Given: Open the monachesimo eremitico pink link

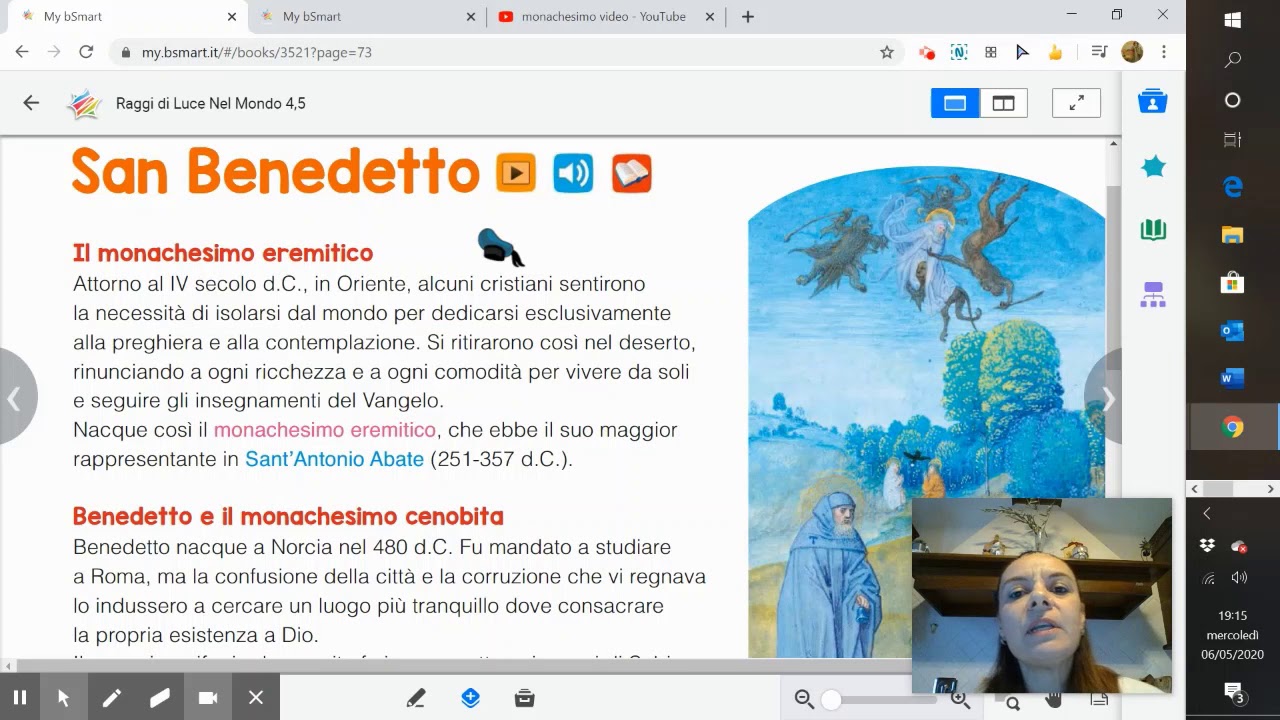Looking at the screenshot, I should (x=325, y=430).
